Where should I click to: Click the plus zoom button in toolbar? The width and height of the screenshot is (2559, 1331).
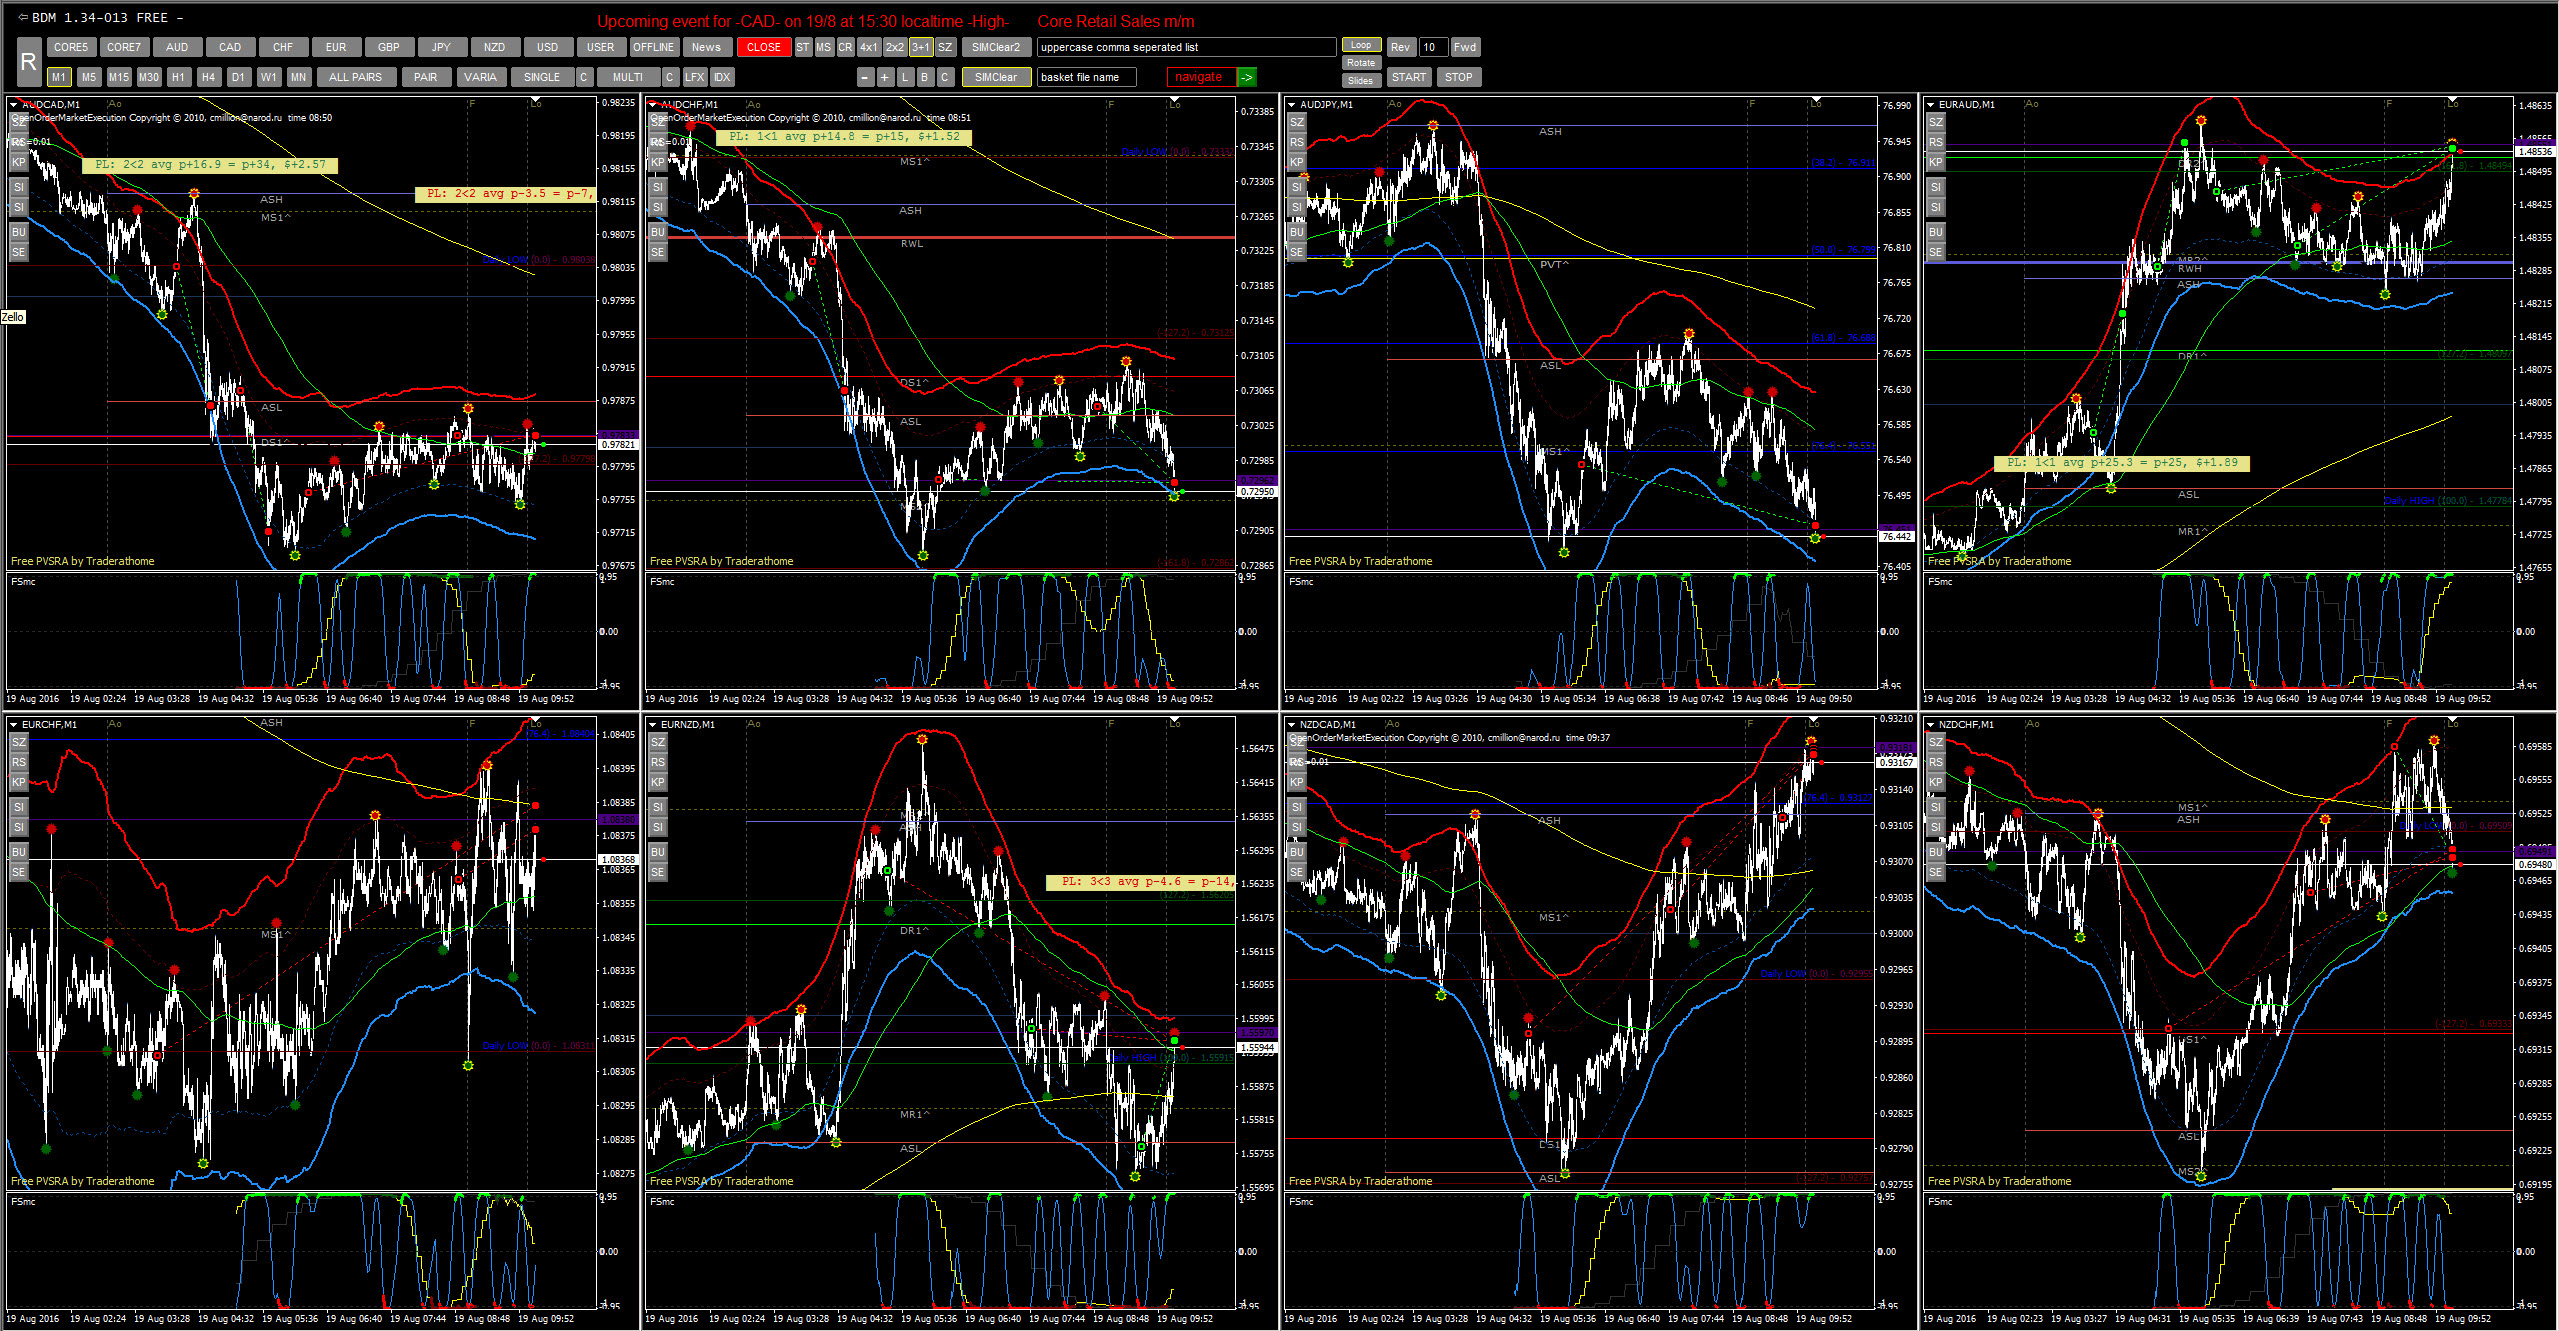[x=885, y=77]
